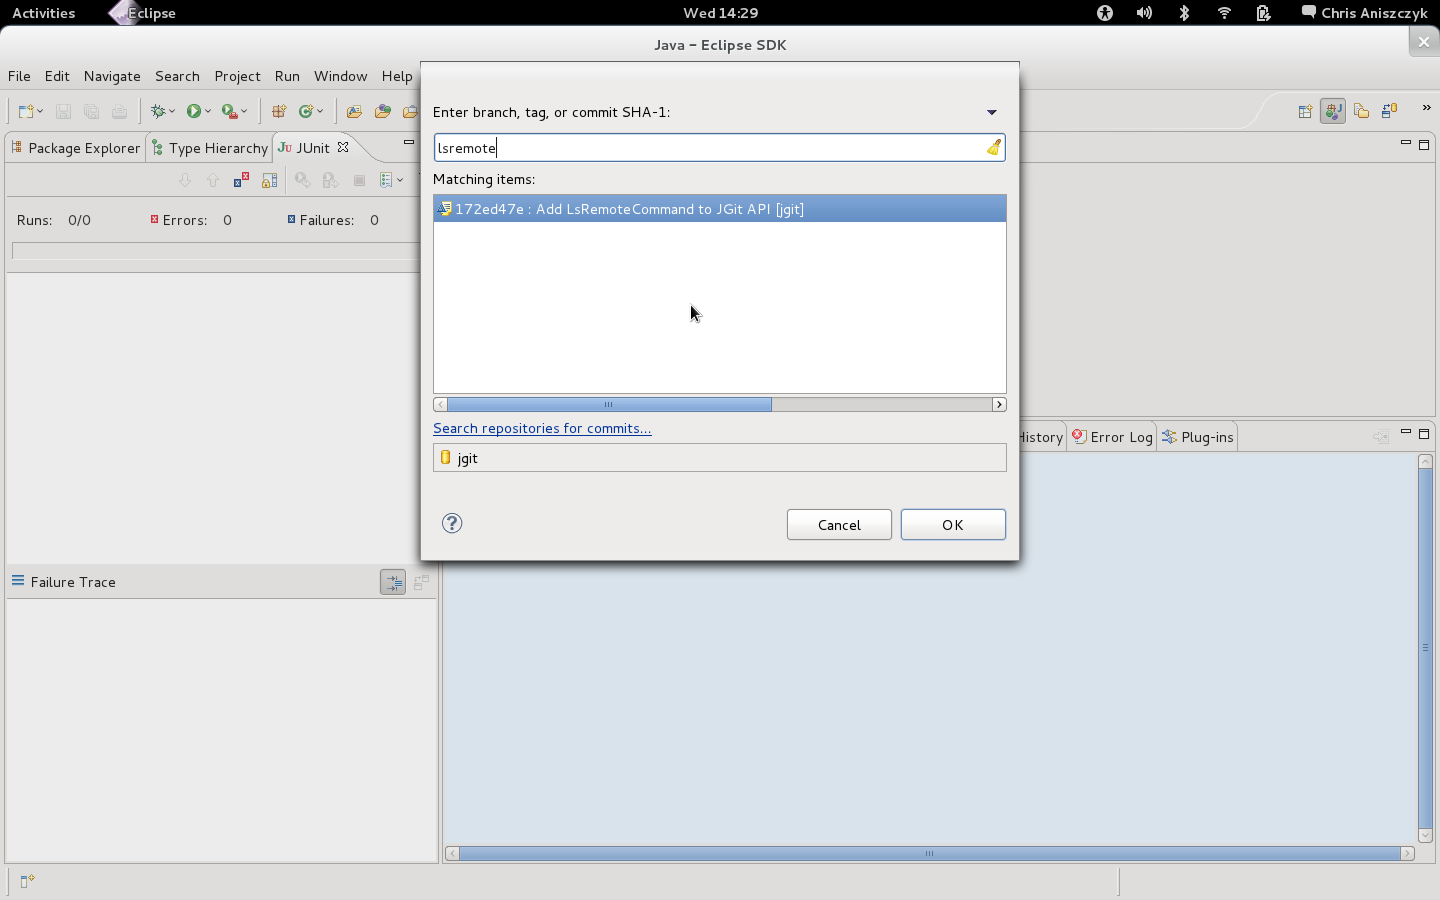Open the New wizard dropdown arrow
Viewport: 1440px width, 900px height.
coord(40,111)
